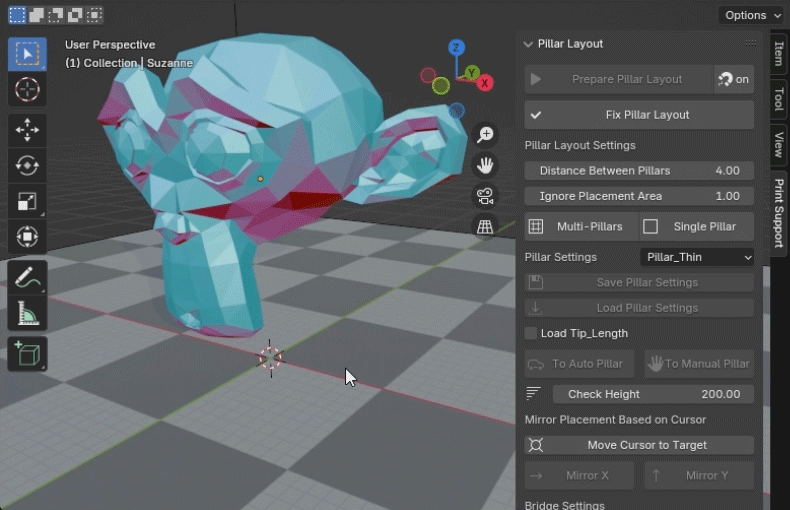Open the View sidebar tab
Viewport: 790px width, 510px height.
(779, 145)
